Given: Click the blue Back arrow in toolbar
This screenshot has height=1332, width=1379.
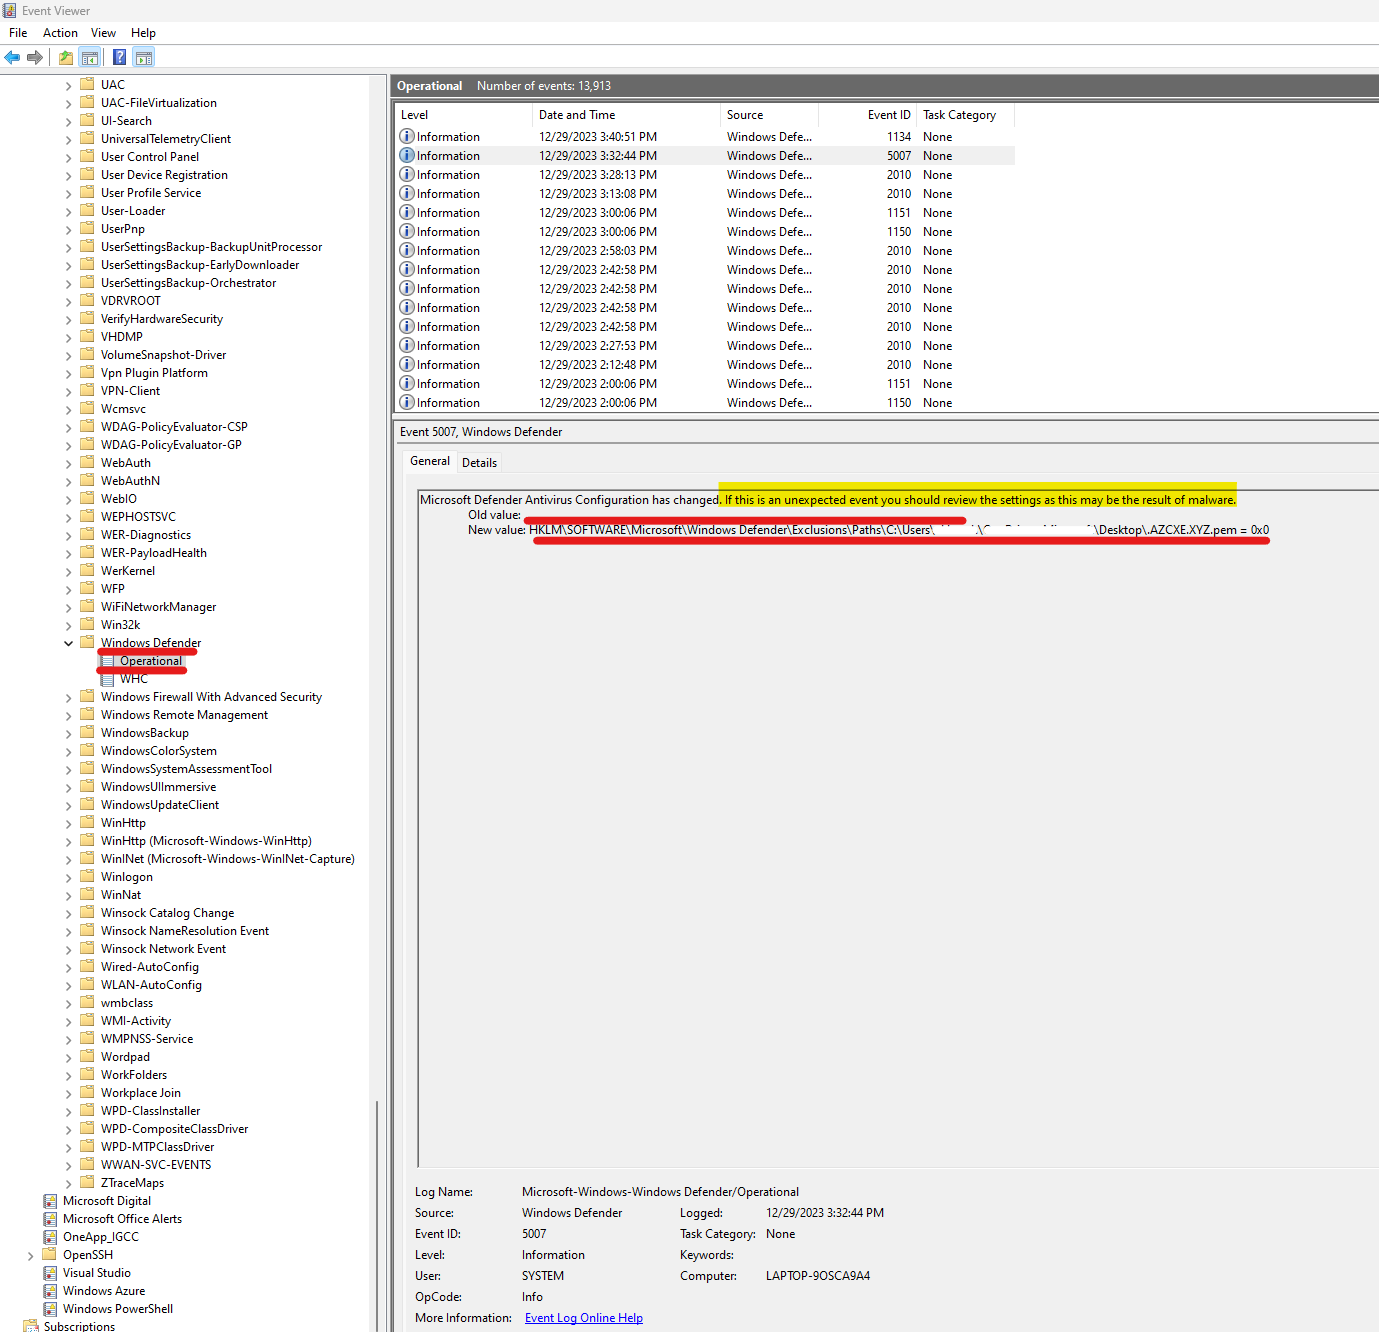Looking at the screenshot, I should tap(12, 57).
